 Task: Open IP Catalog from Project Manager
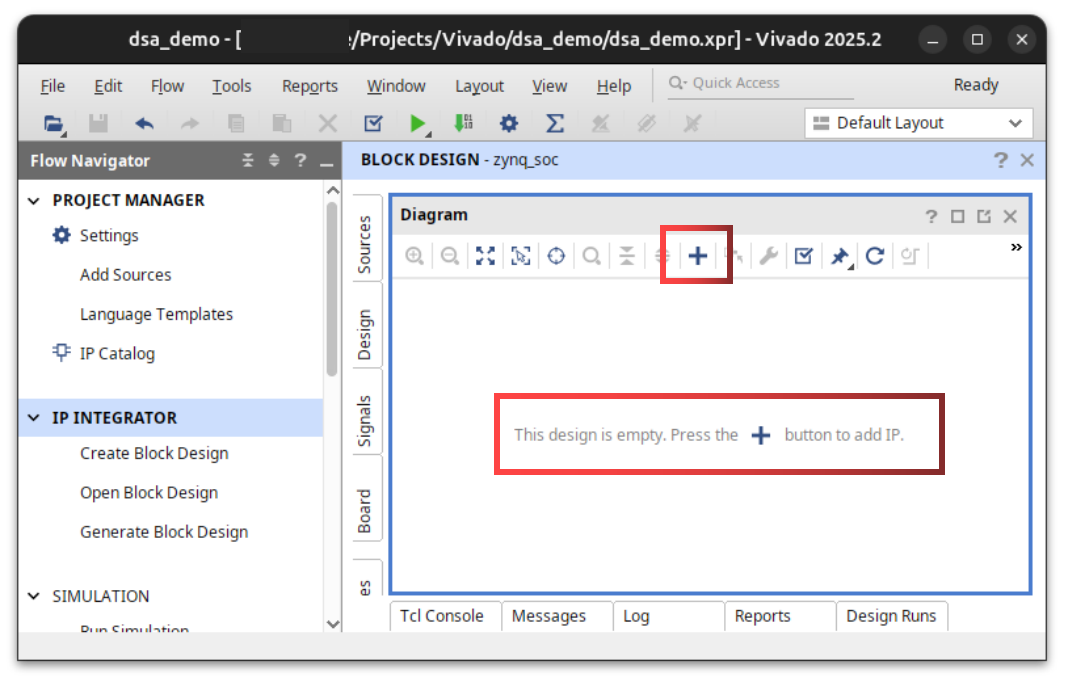(x=117, y=353)
